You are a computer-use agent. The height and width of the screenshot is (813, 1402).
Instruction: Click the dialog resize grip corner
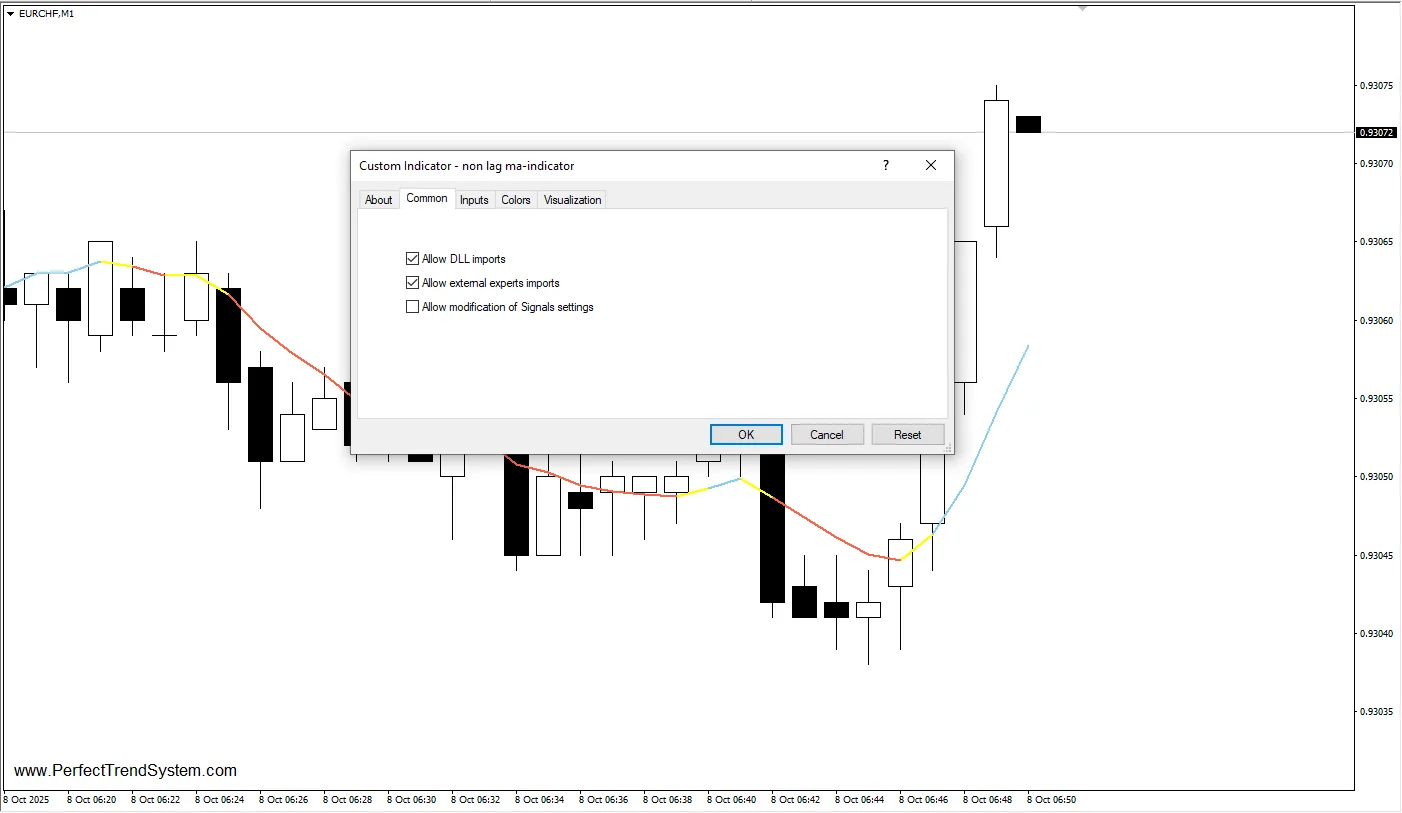[x=948, y=449]
